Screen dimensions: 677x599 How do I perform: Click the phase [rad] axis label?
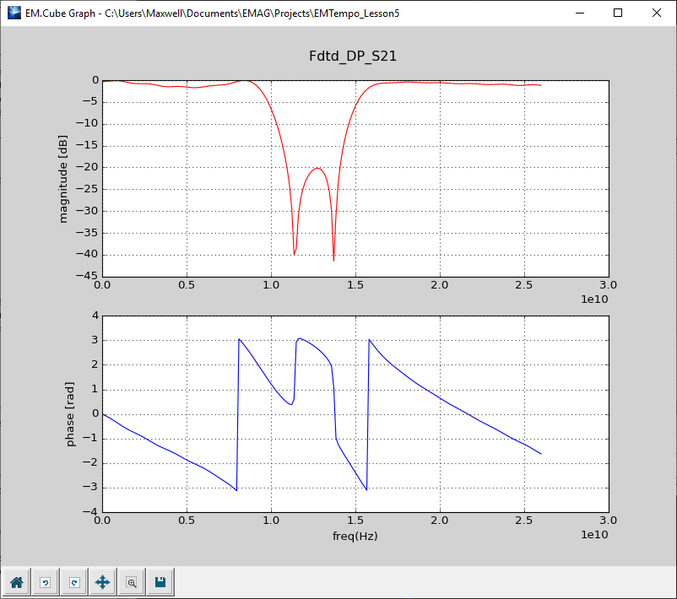[70, 414]
